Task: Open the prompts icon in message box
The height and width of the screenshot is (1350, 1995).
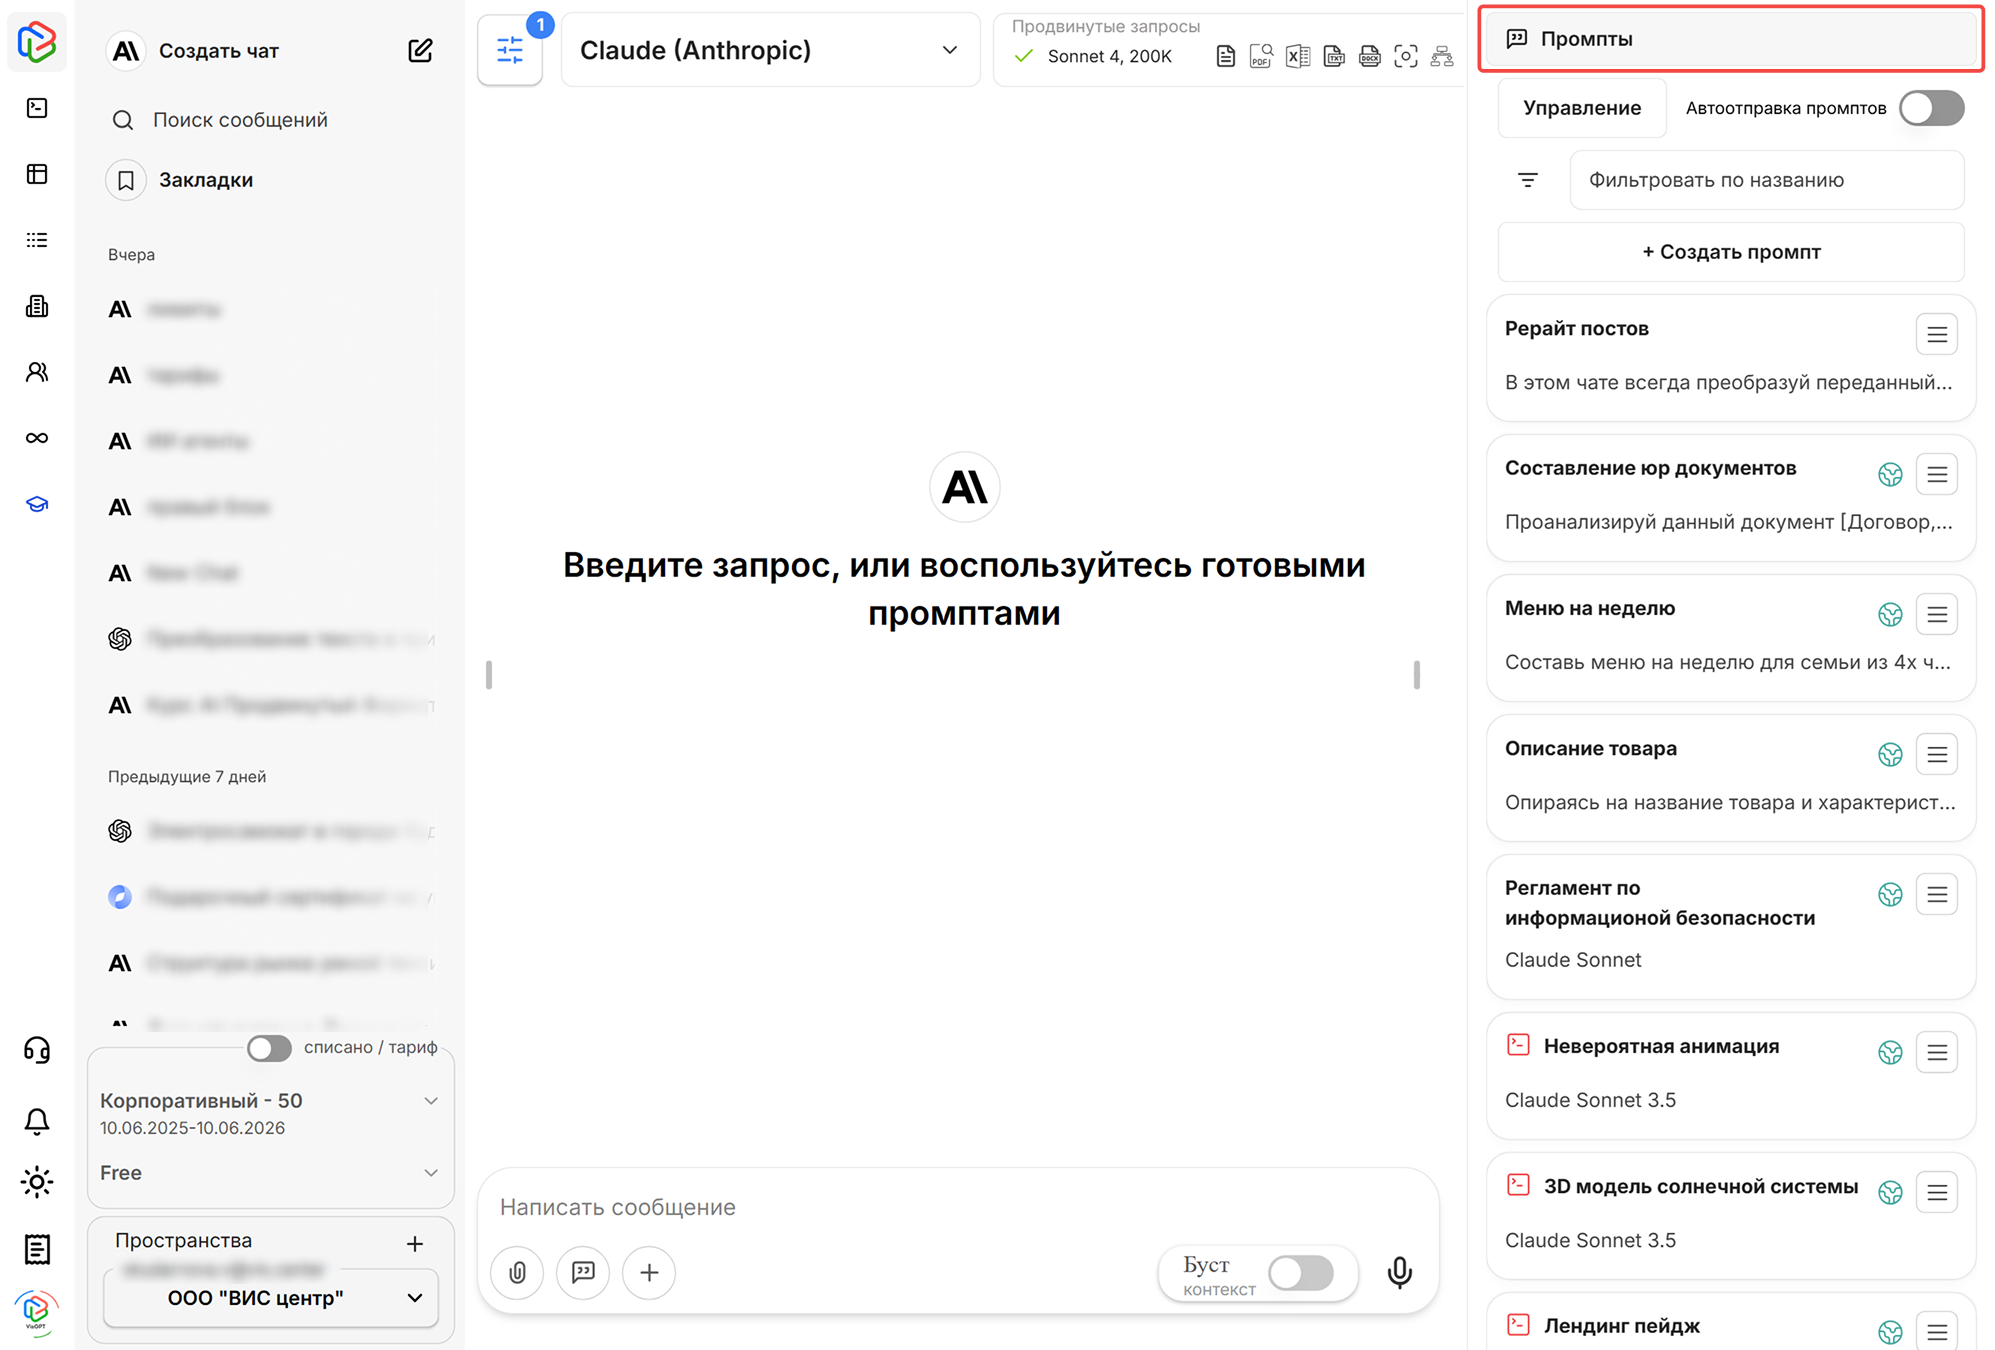Action: coord(583,1272)
